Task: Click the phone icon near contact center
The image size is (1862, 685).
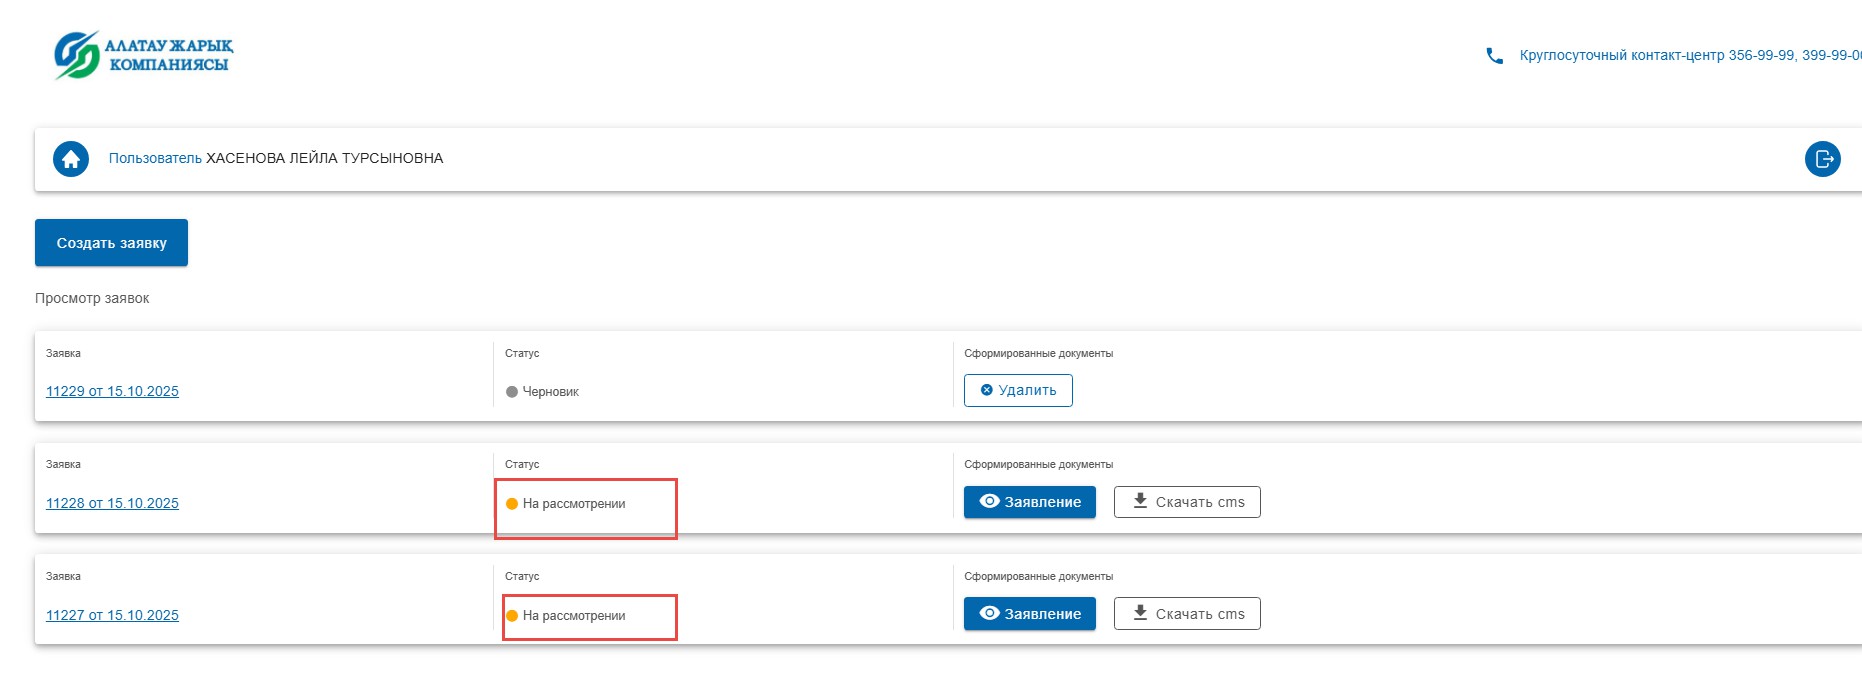Action: pos(1494,56)
